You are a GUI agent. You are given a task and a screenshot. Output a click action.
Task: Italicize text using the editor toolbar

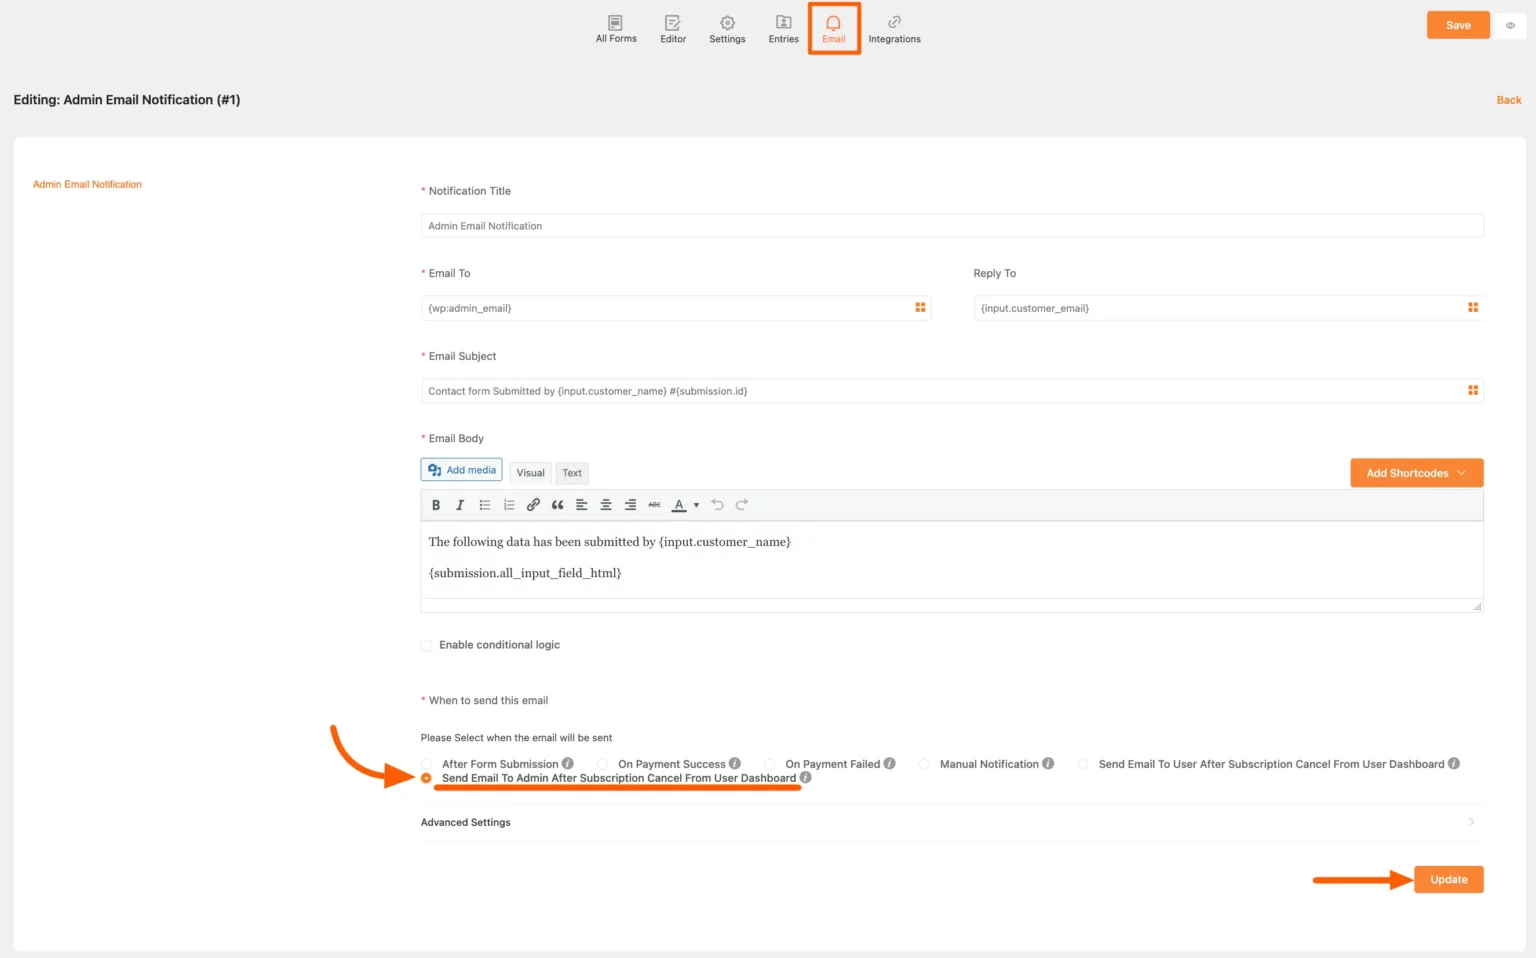click(x=459, y=504)
